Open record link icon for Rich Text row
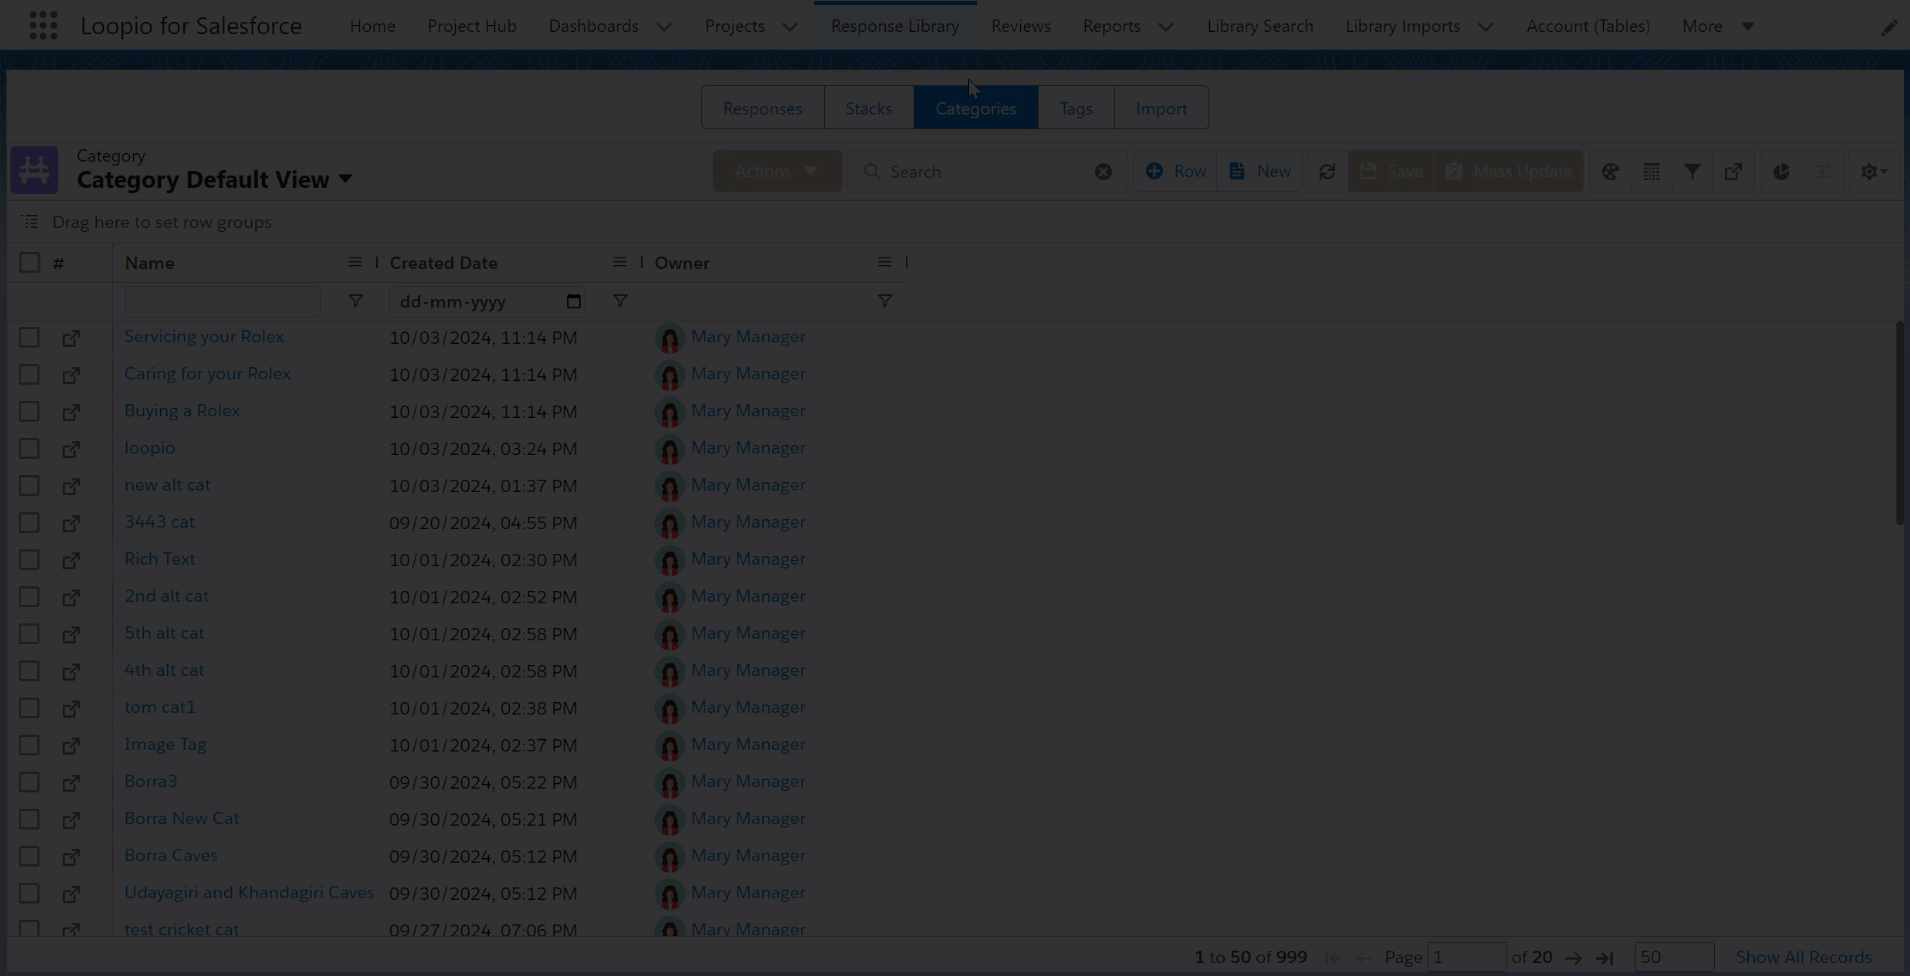The height and width of the screenshot is (976, 1910). [x=71, y=560]
